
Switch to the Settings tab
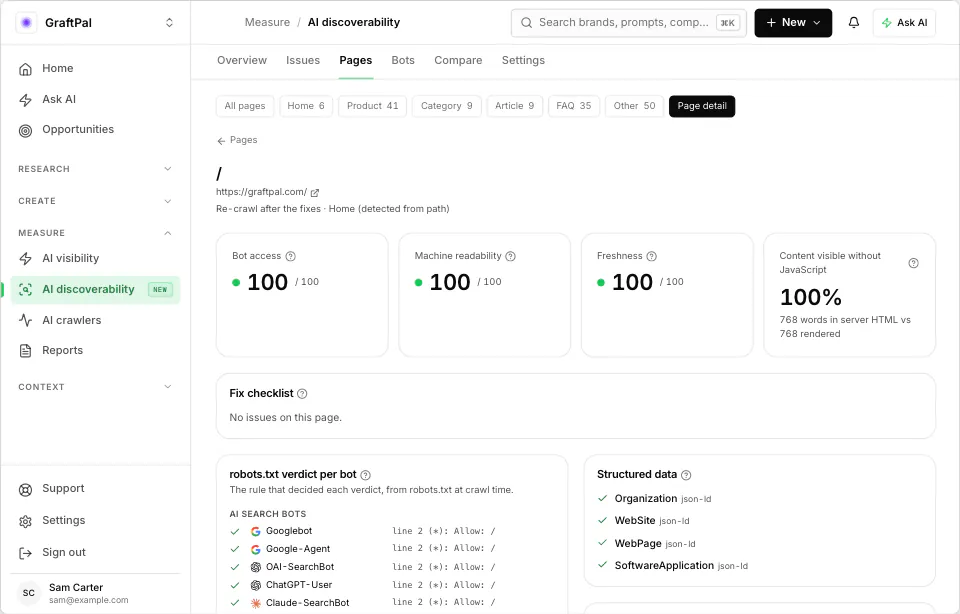coord(523,60)
